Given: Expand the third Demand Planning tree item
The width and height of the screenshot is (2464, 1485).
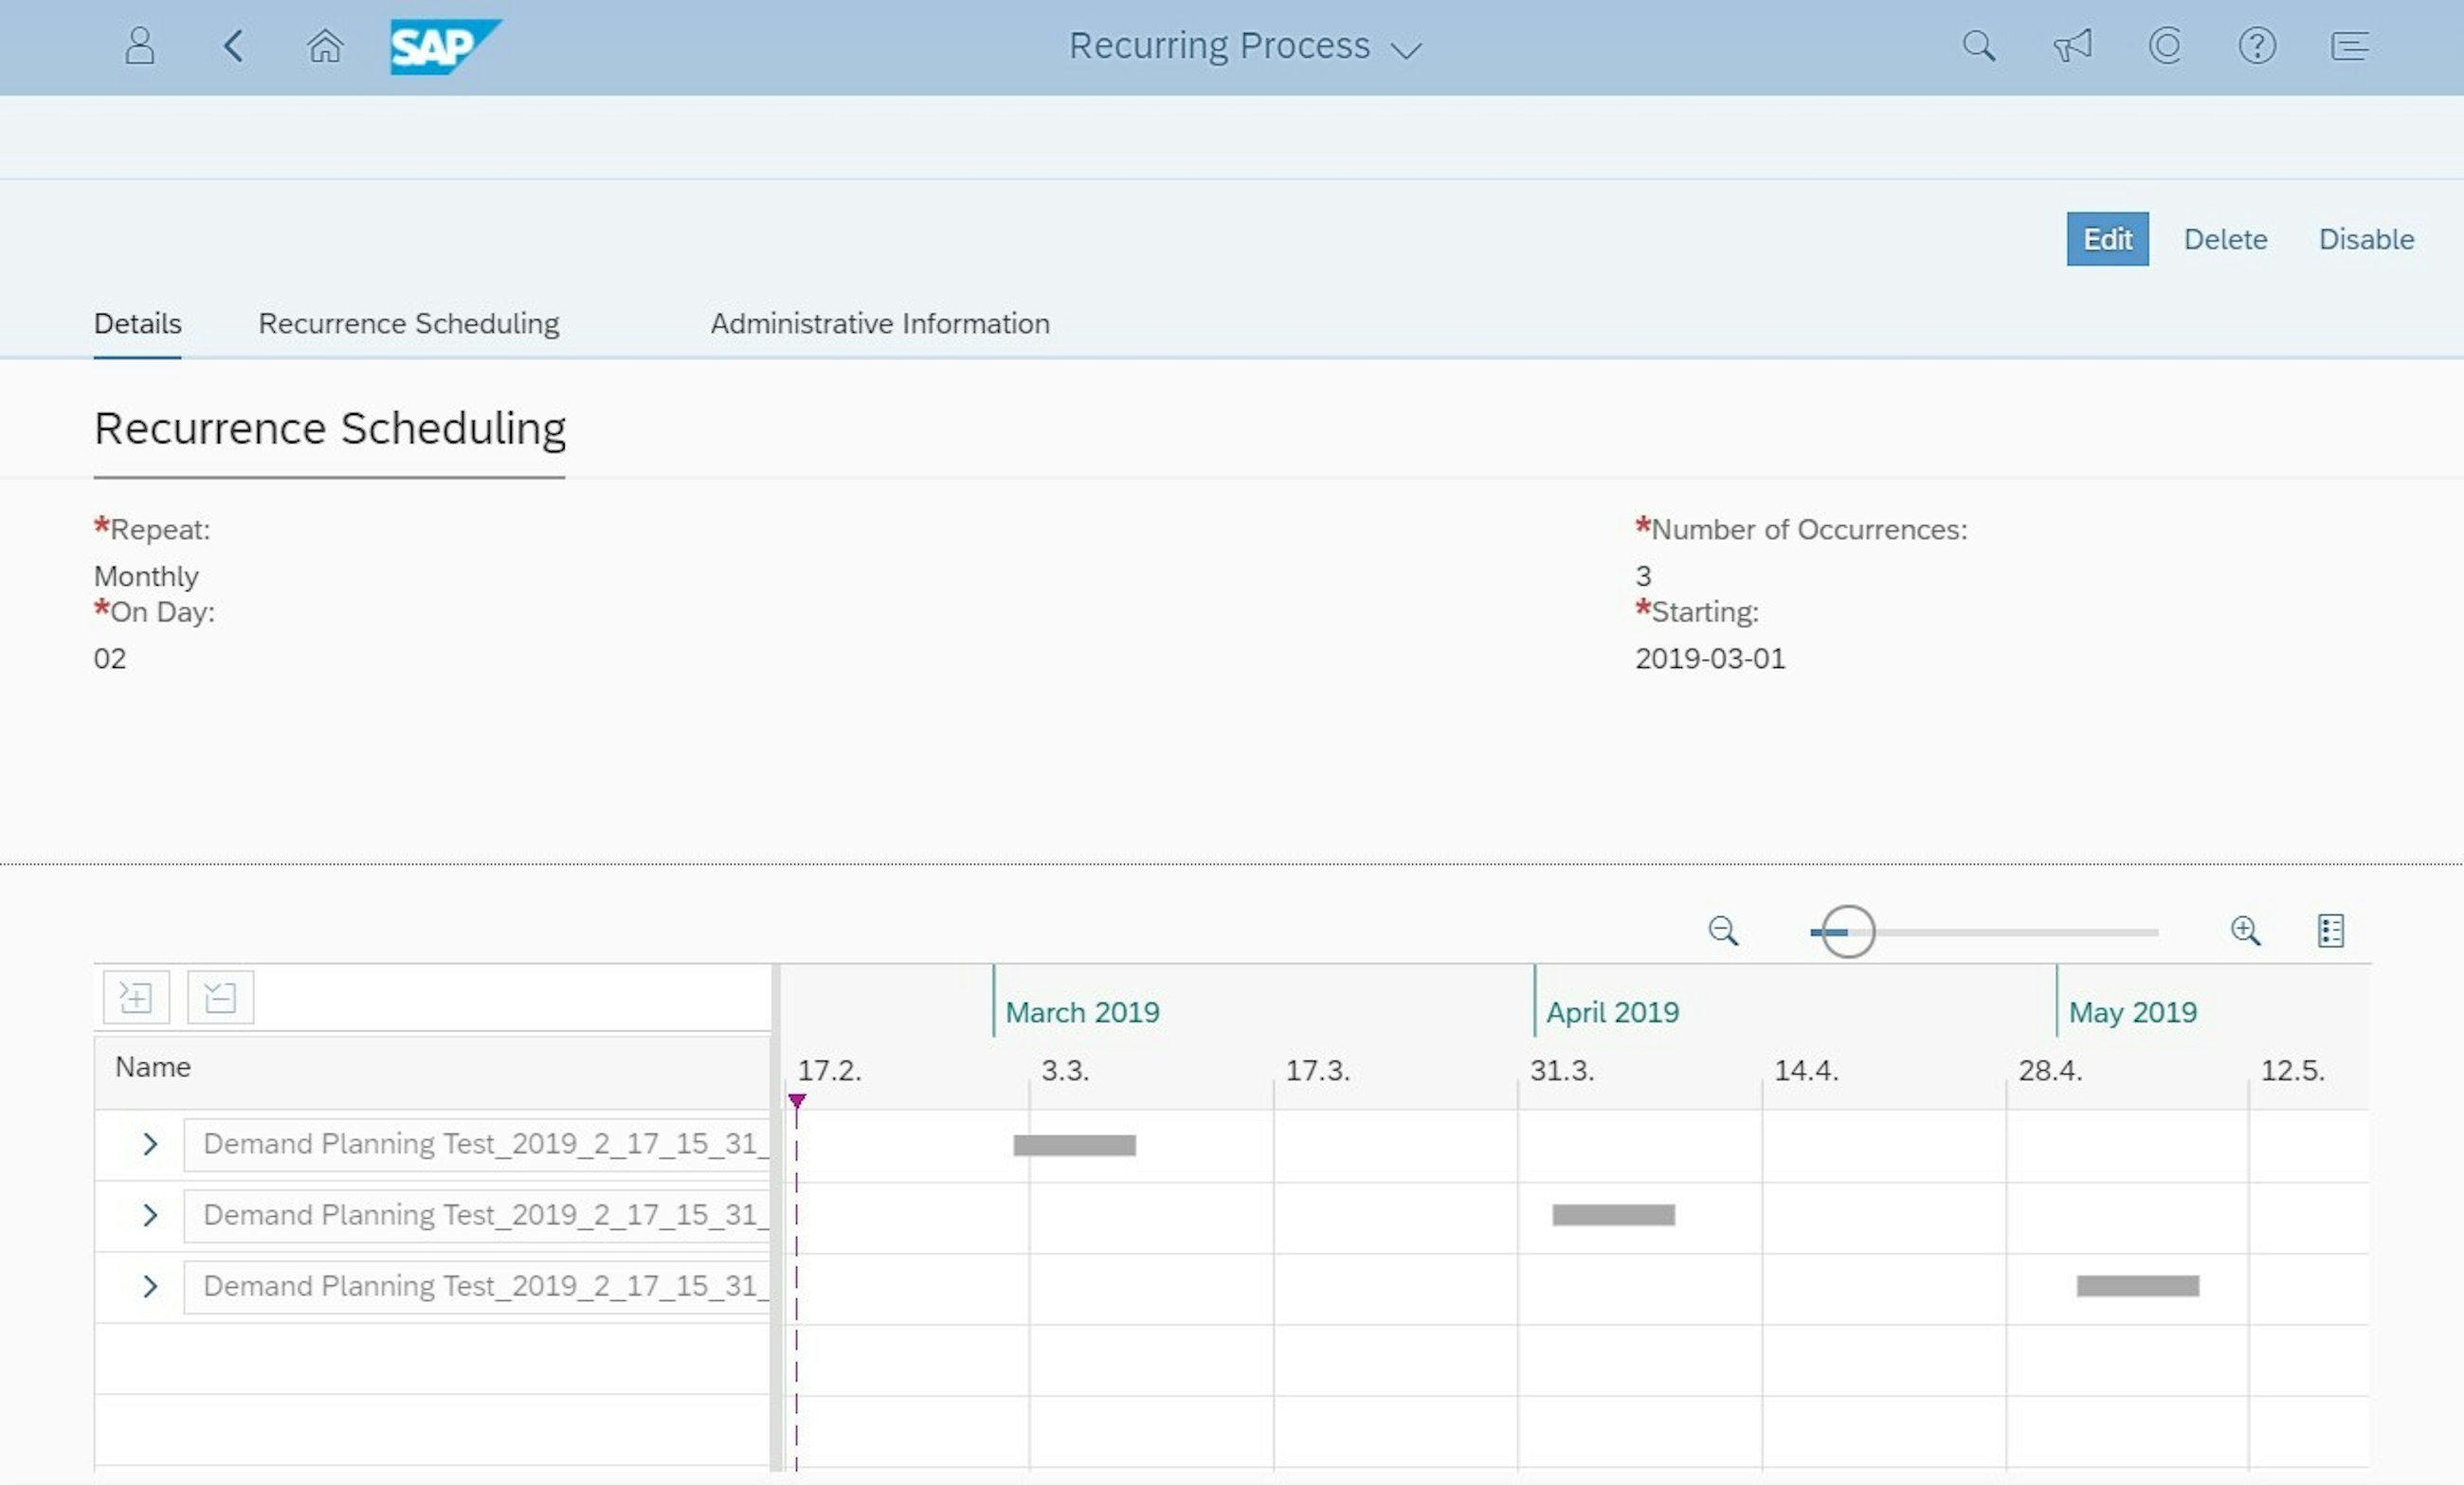Looking at the screenshot, I should [148, 1286].
